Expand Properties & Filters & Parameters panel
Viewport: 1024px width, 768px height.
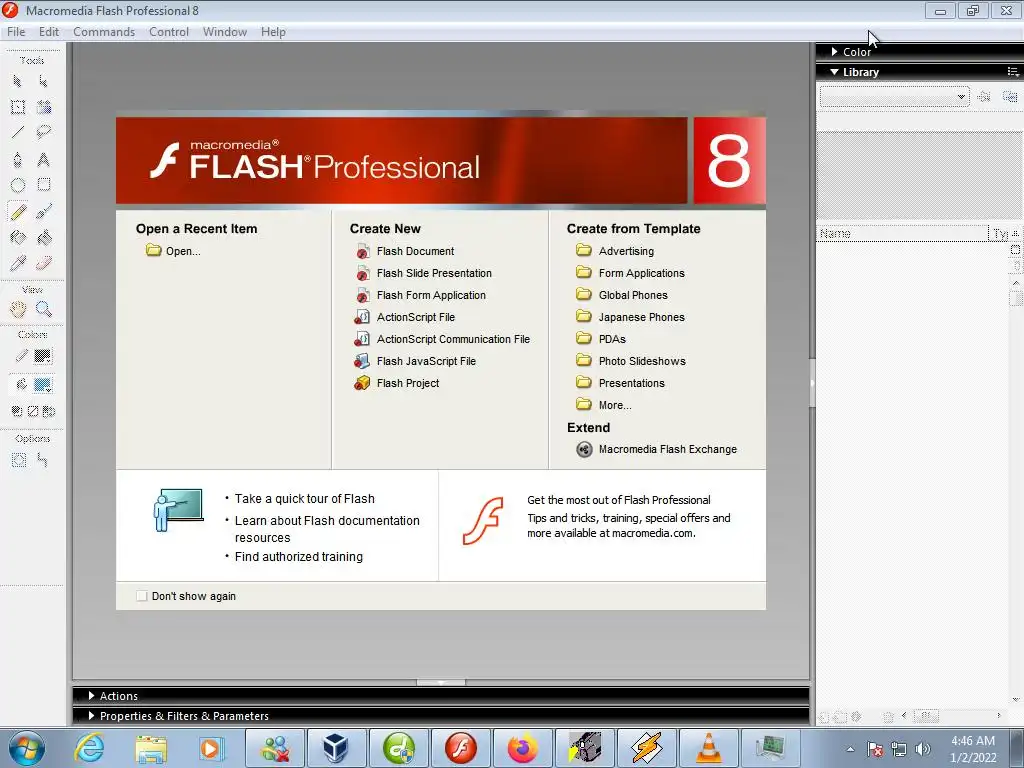pyautogui.click(x=91, y=716)
